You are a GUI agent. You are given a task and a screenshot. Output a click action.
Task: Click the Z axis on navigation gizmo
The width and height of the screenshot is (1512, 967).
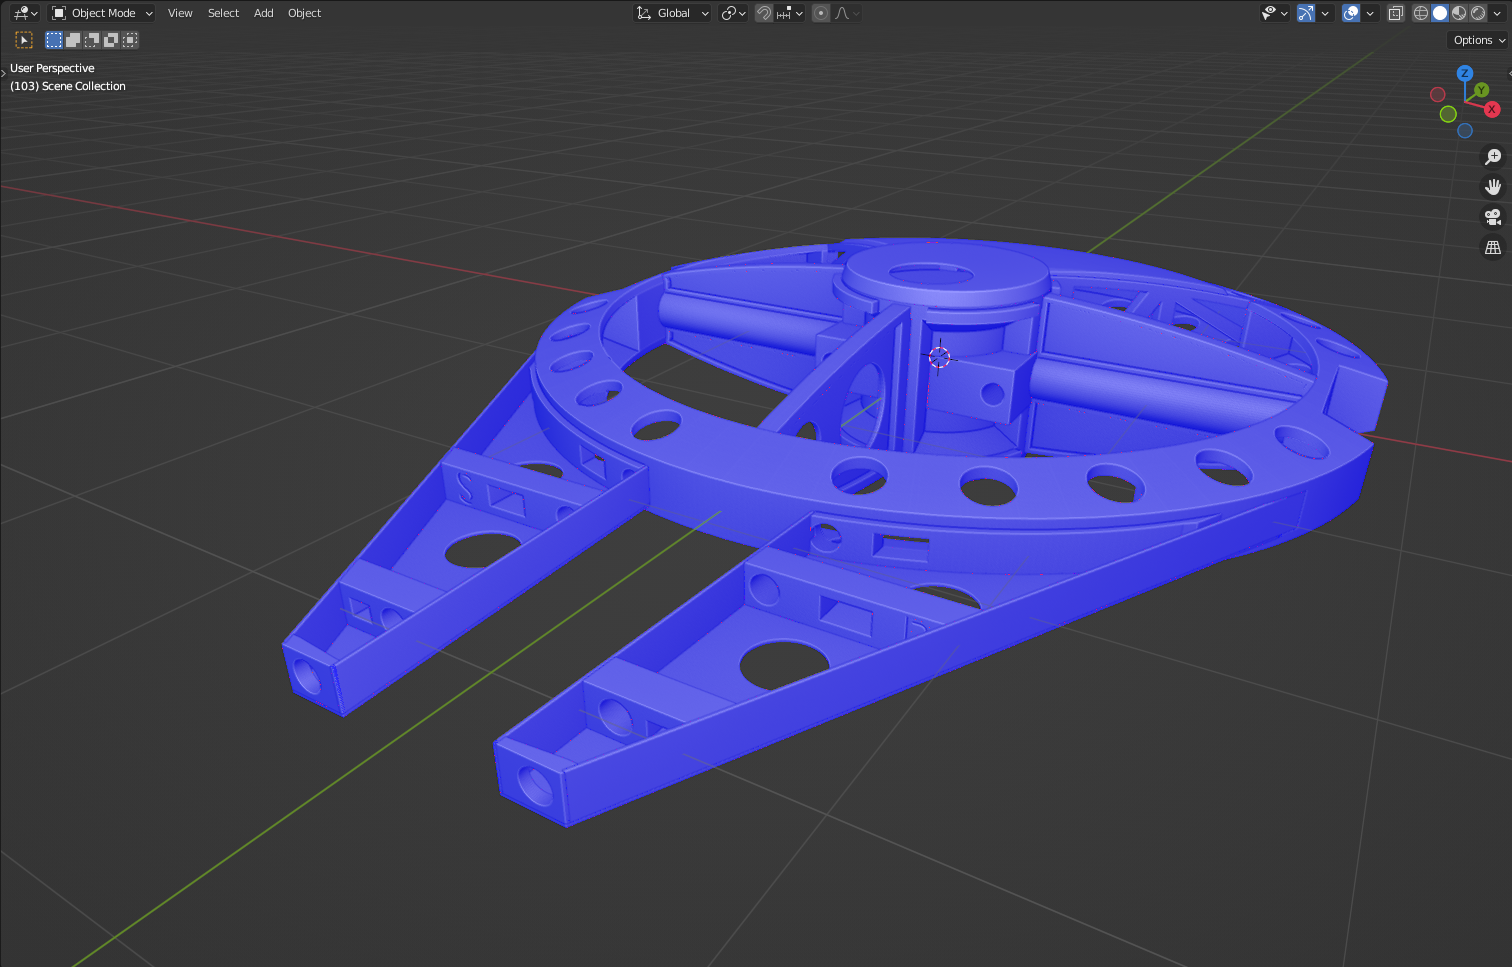click(x=1465, y=73)
